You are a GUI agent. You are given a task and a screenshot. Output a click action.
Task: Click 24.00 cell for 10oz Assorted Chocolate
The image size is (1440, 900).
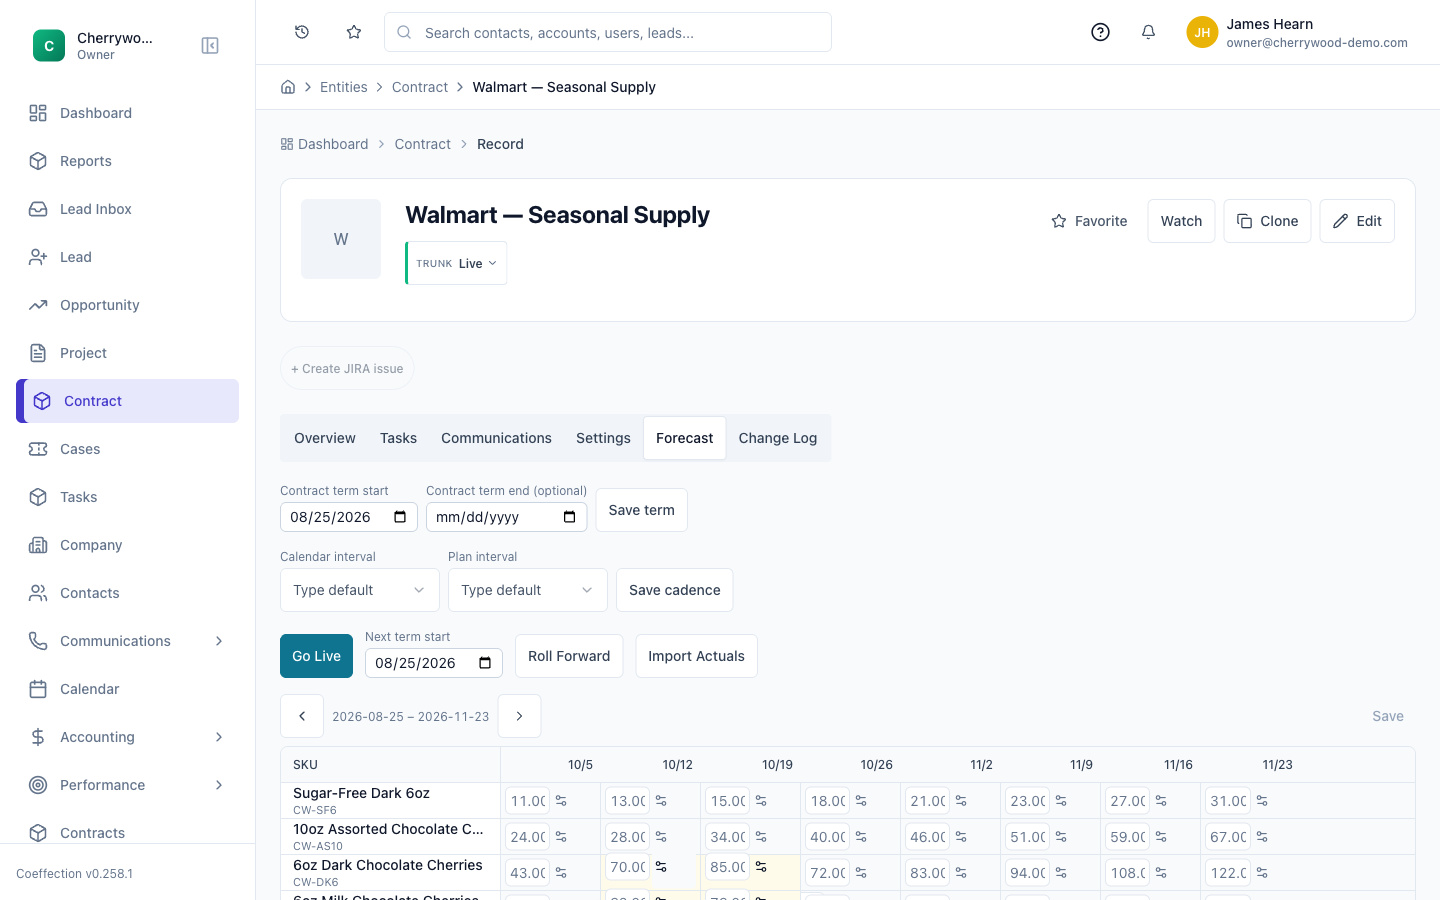coord(527,837)
